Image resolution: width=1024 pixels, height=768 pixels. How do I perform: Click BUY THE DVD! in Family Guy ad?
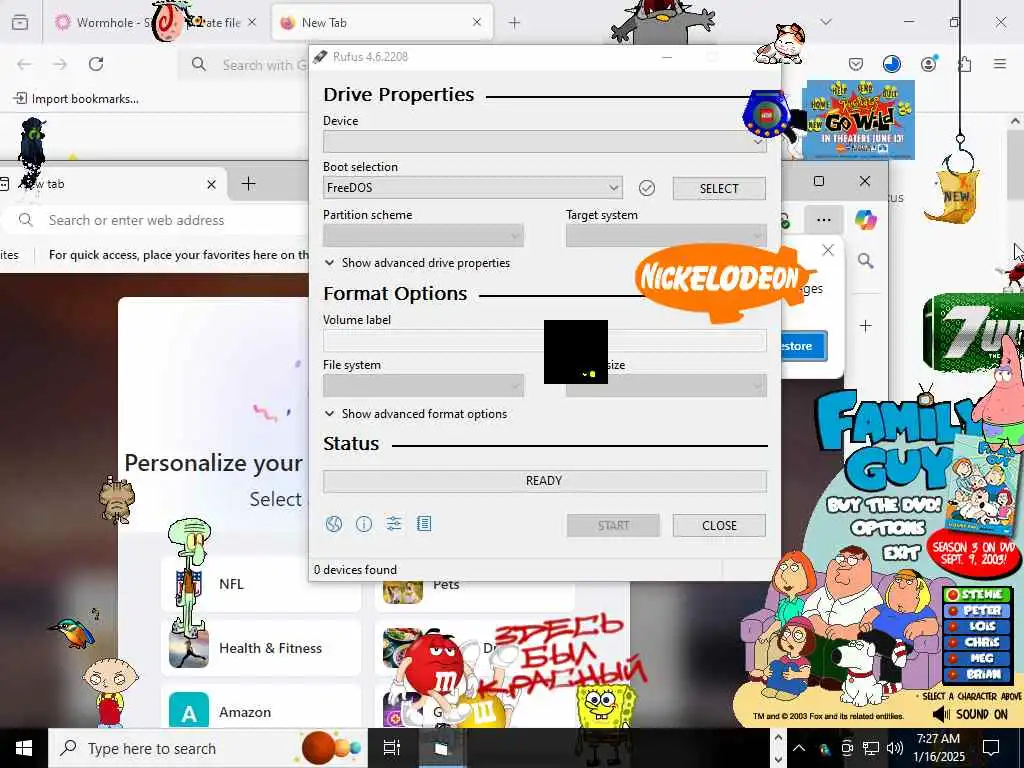point(884,504)
